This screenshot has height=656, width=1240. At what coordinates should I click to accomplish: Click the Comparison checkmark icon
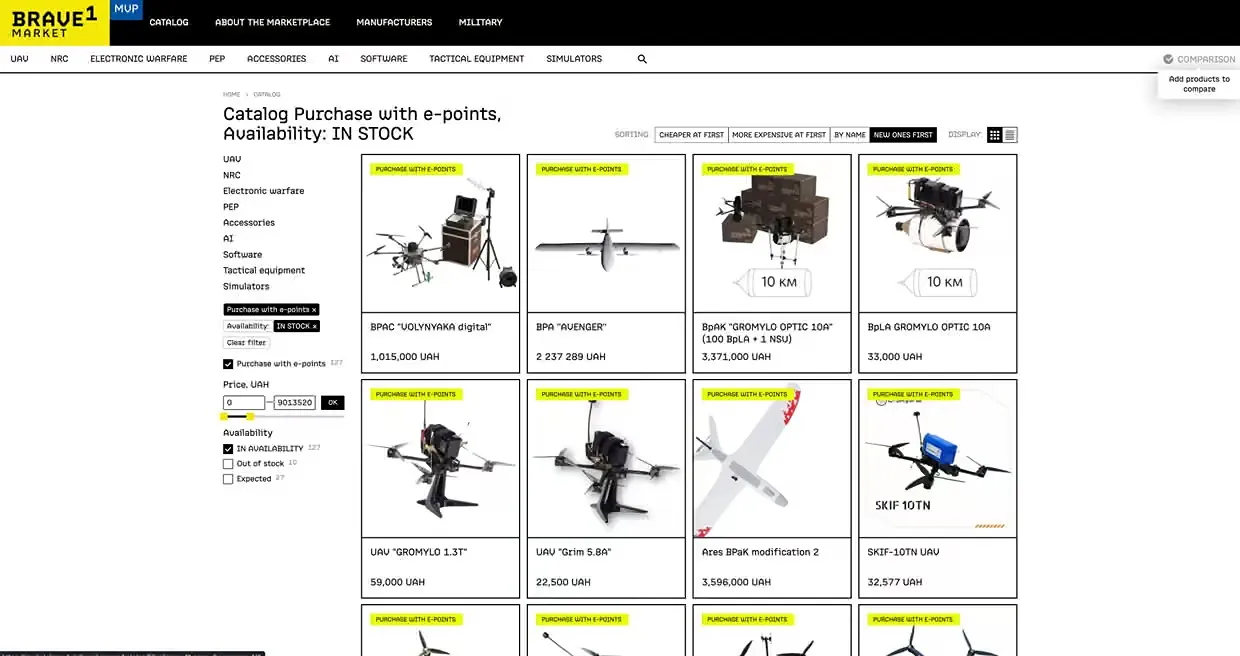1168,59
